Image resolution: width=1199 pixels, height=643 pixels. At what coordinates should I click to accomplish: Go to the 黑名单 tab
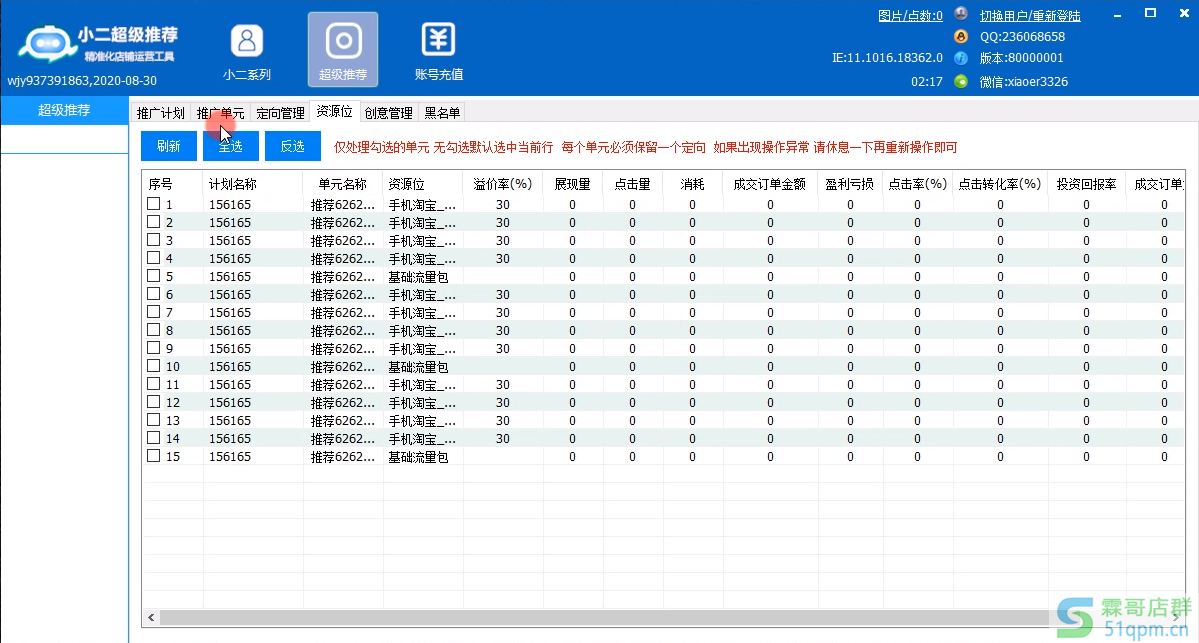442,113
